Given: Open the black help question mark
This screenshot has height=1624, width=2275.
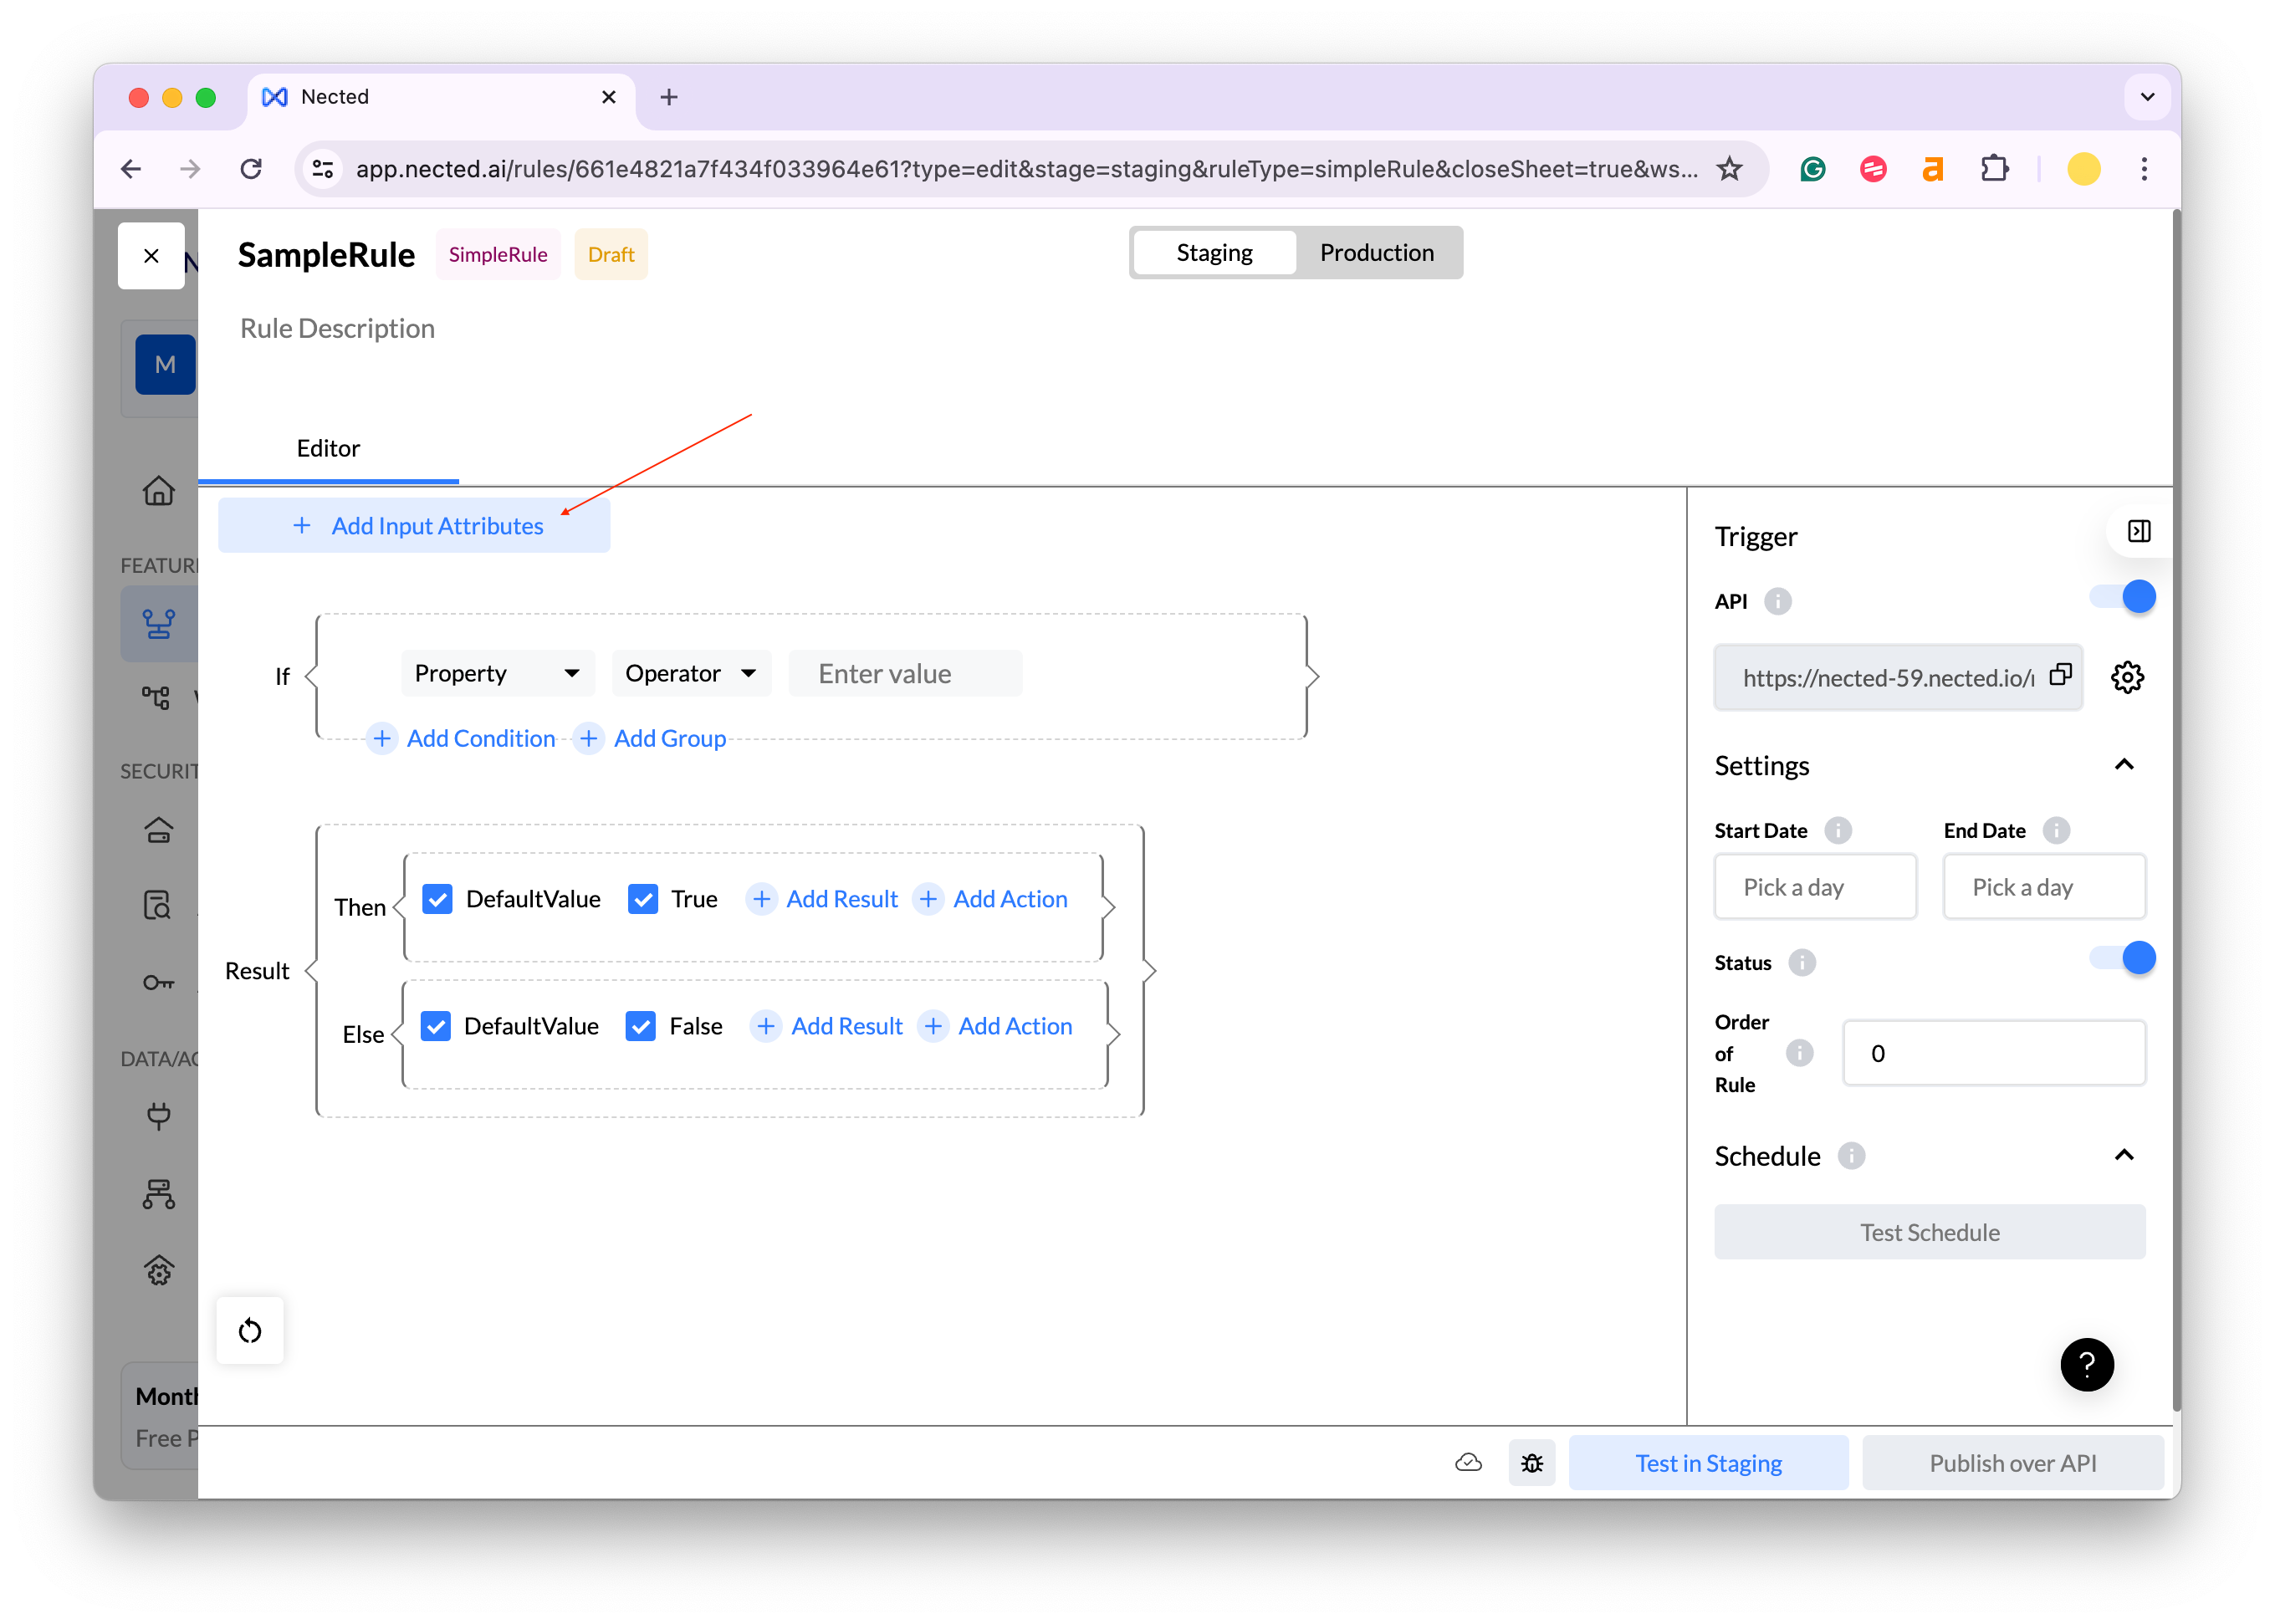Looking at the screenshot, I should tap(2087, 1364).
